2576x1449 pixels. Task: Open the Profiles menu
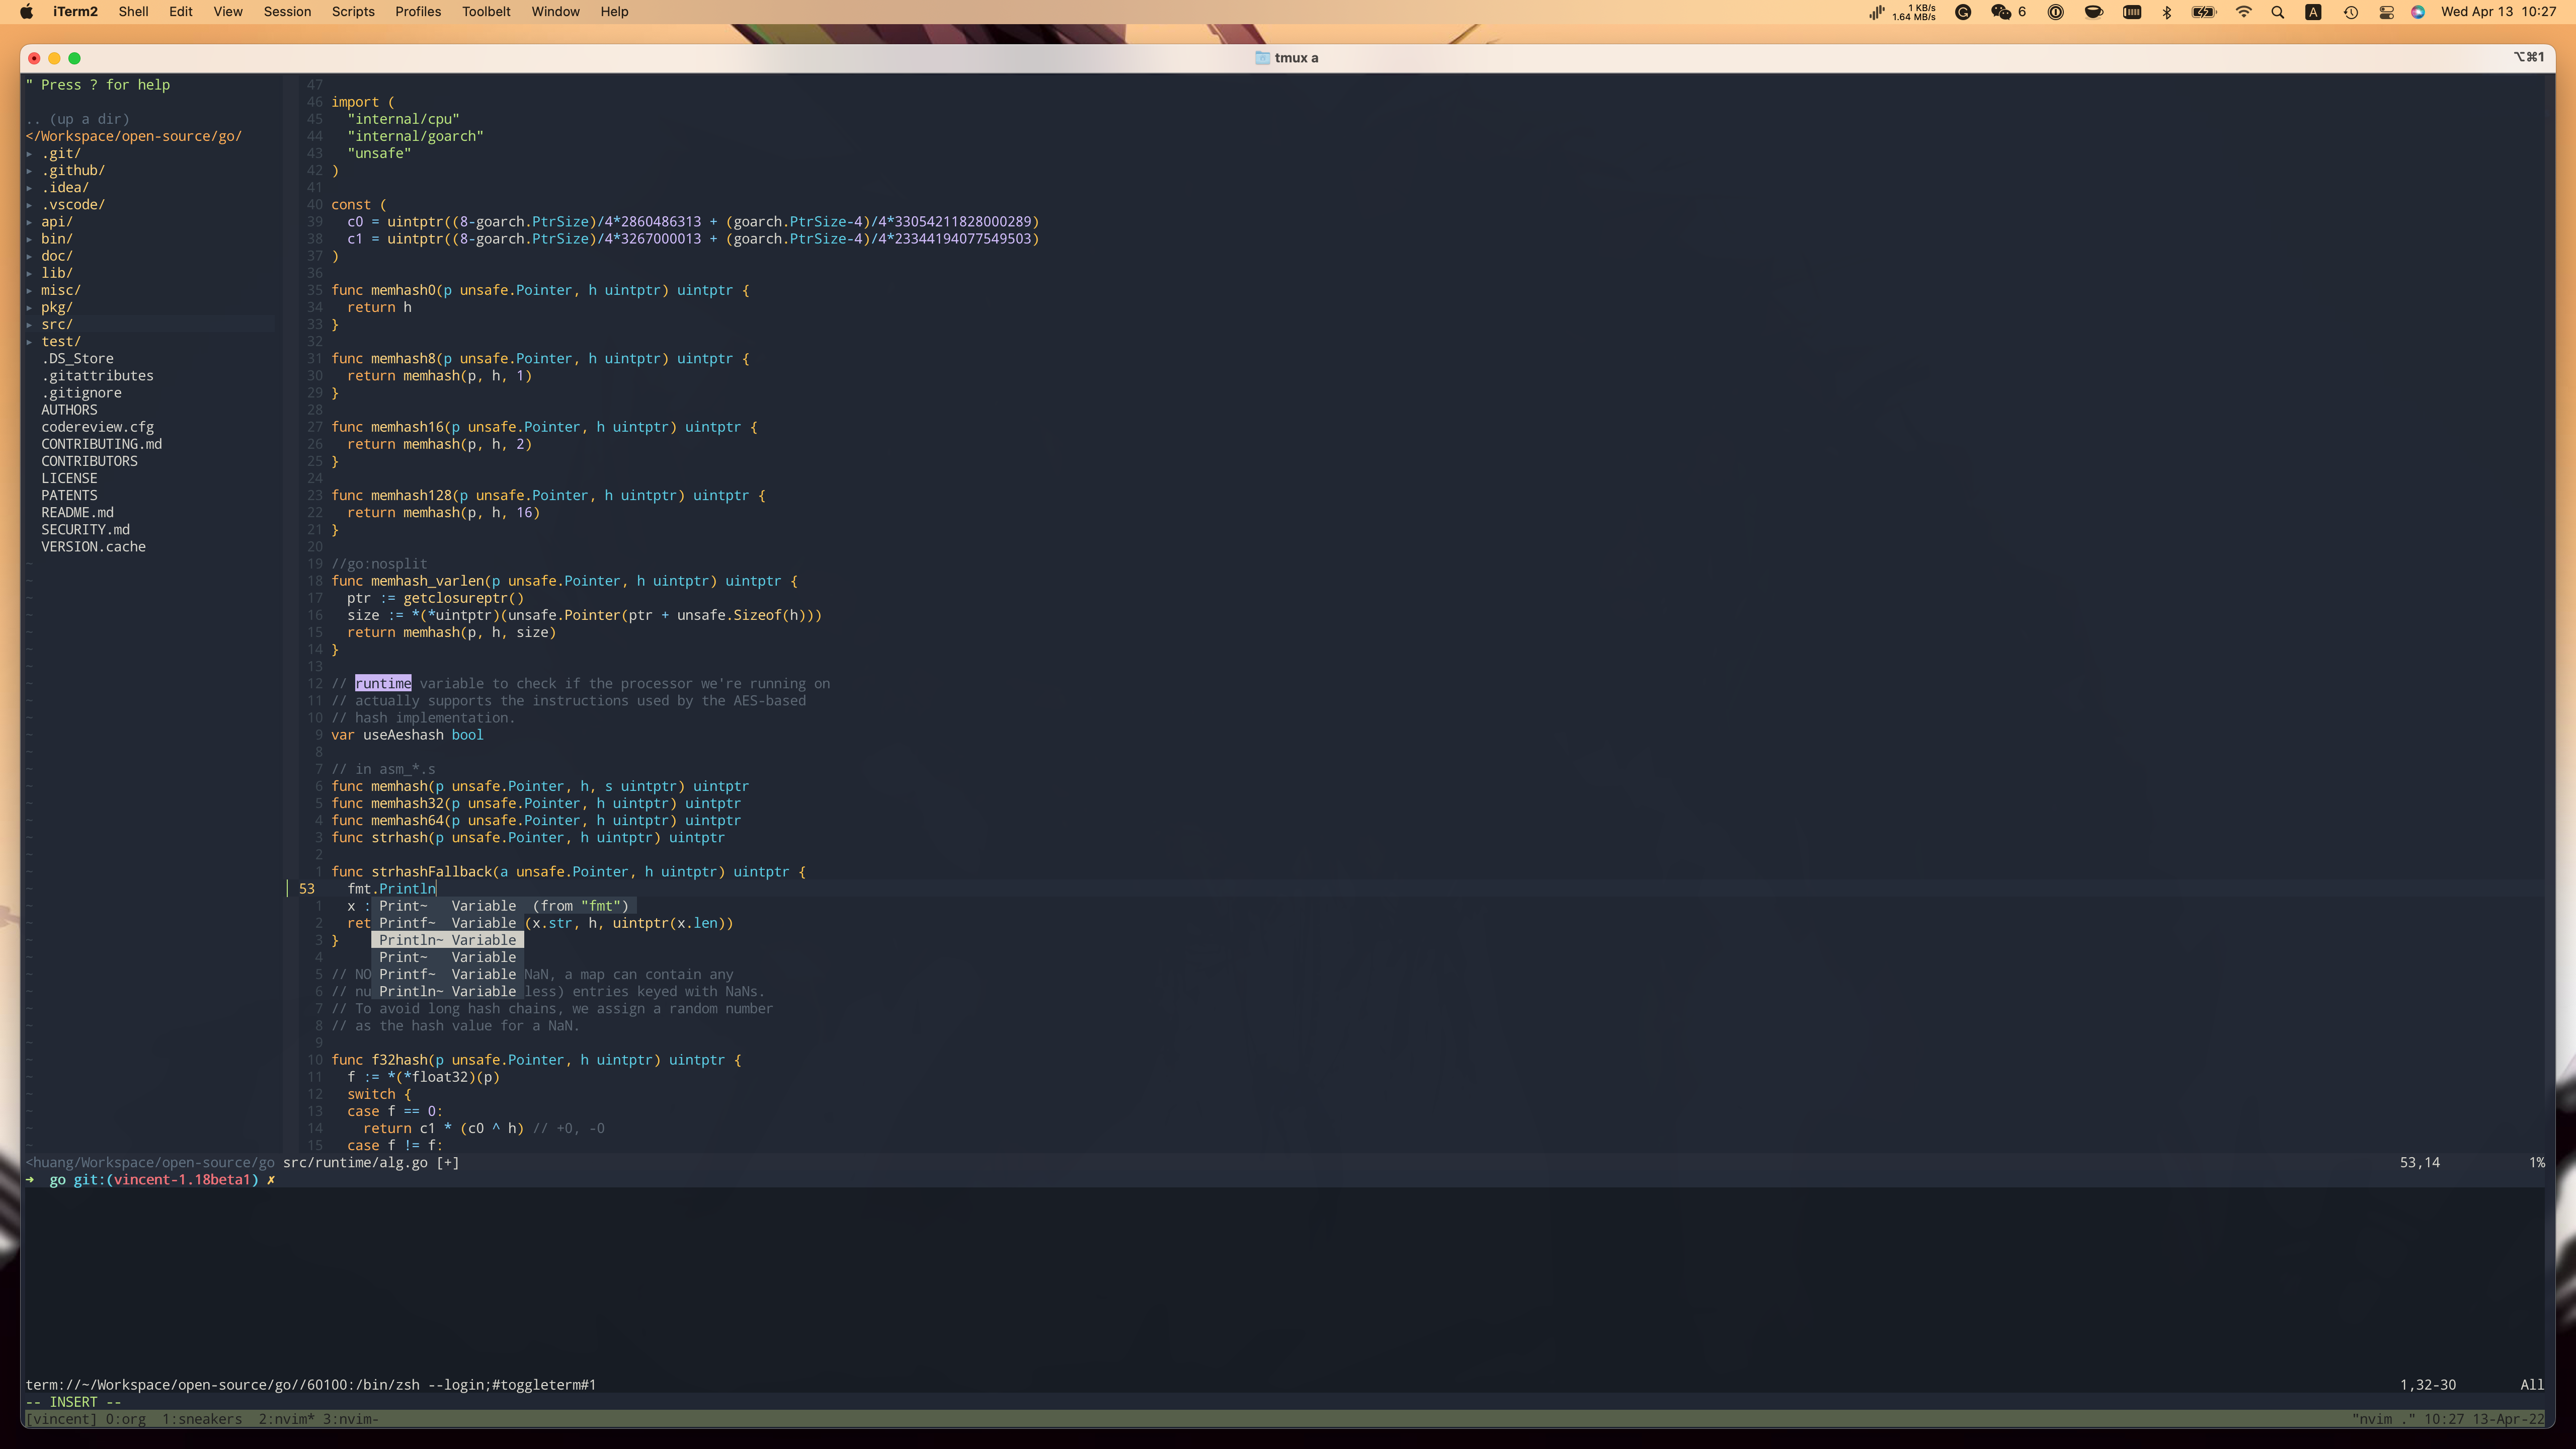417,12
